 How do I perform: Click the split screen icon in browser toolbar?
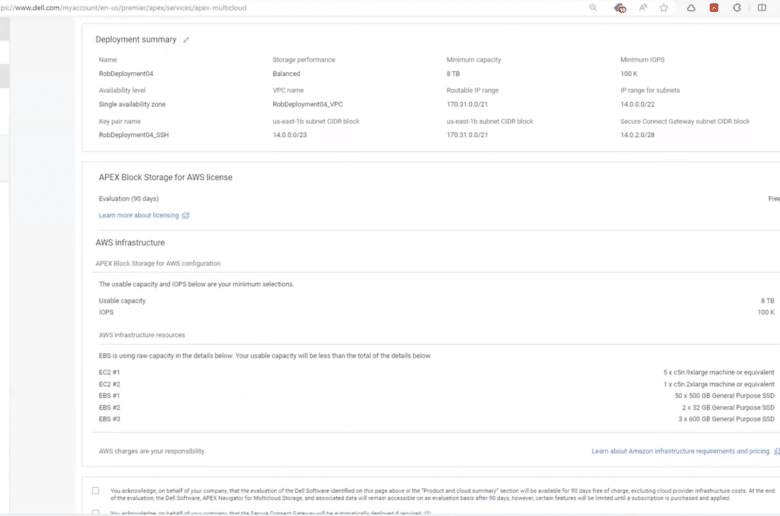[762, 7]
